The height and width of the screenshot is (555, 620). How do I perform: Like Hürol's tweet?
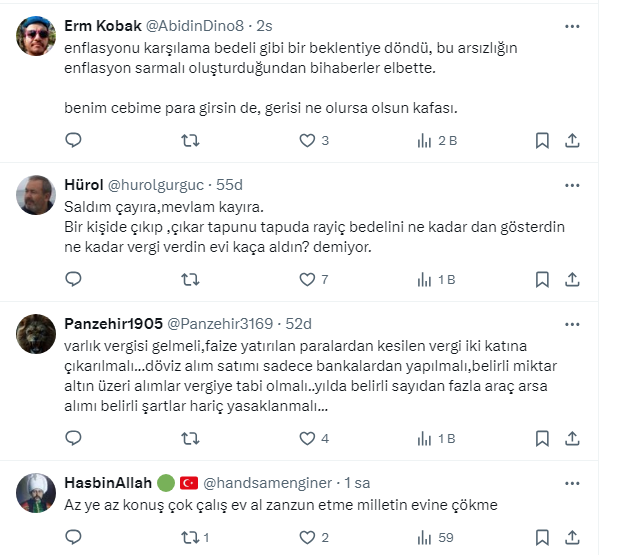tap(307, 280)
